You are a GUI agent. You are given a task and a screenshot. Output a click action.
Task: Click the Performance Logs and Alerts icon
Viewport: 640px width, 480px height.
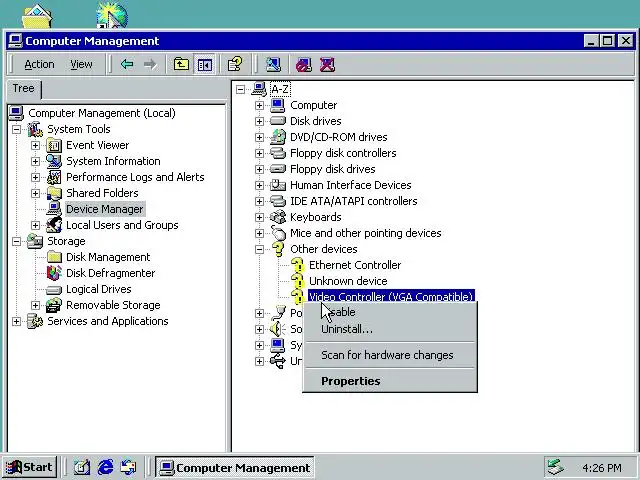click(54, 177)
